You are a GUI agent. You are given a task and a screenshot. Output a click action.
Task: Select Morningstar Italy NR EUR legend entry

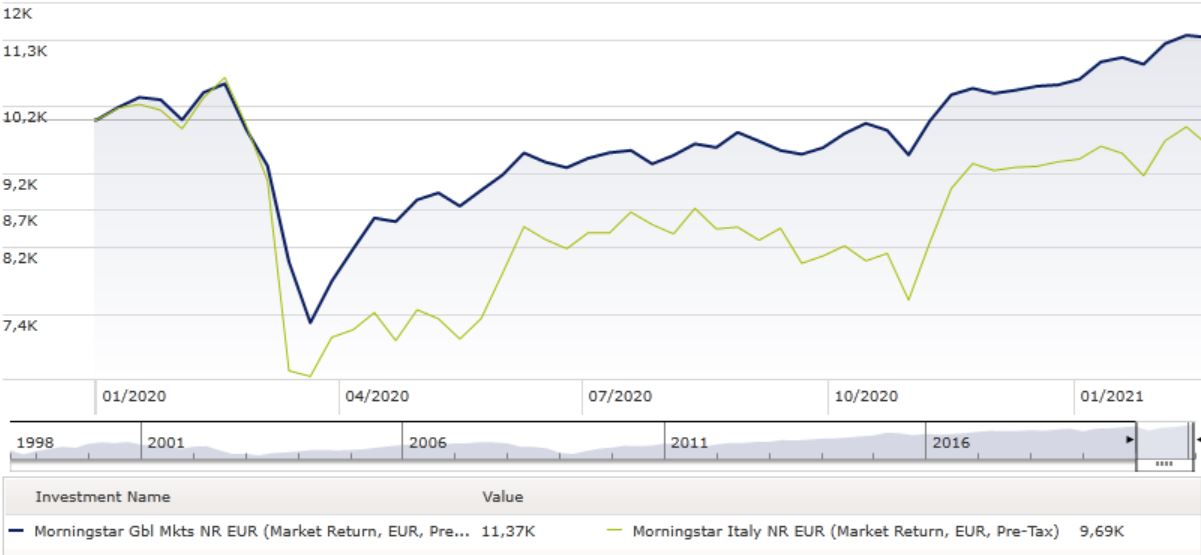(x=845, y=530)
